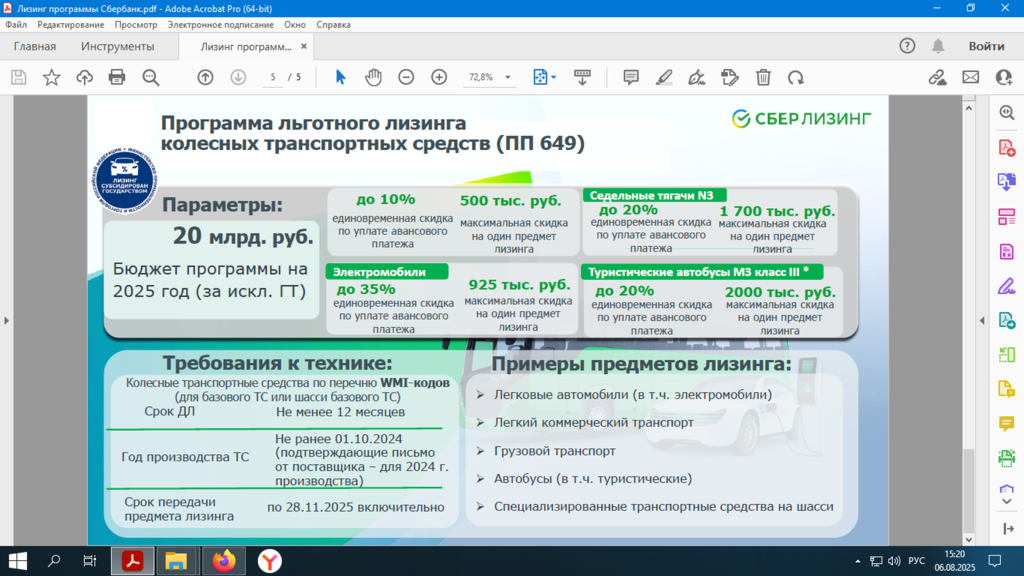Go to previous page arrow

[205, 77]
